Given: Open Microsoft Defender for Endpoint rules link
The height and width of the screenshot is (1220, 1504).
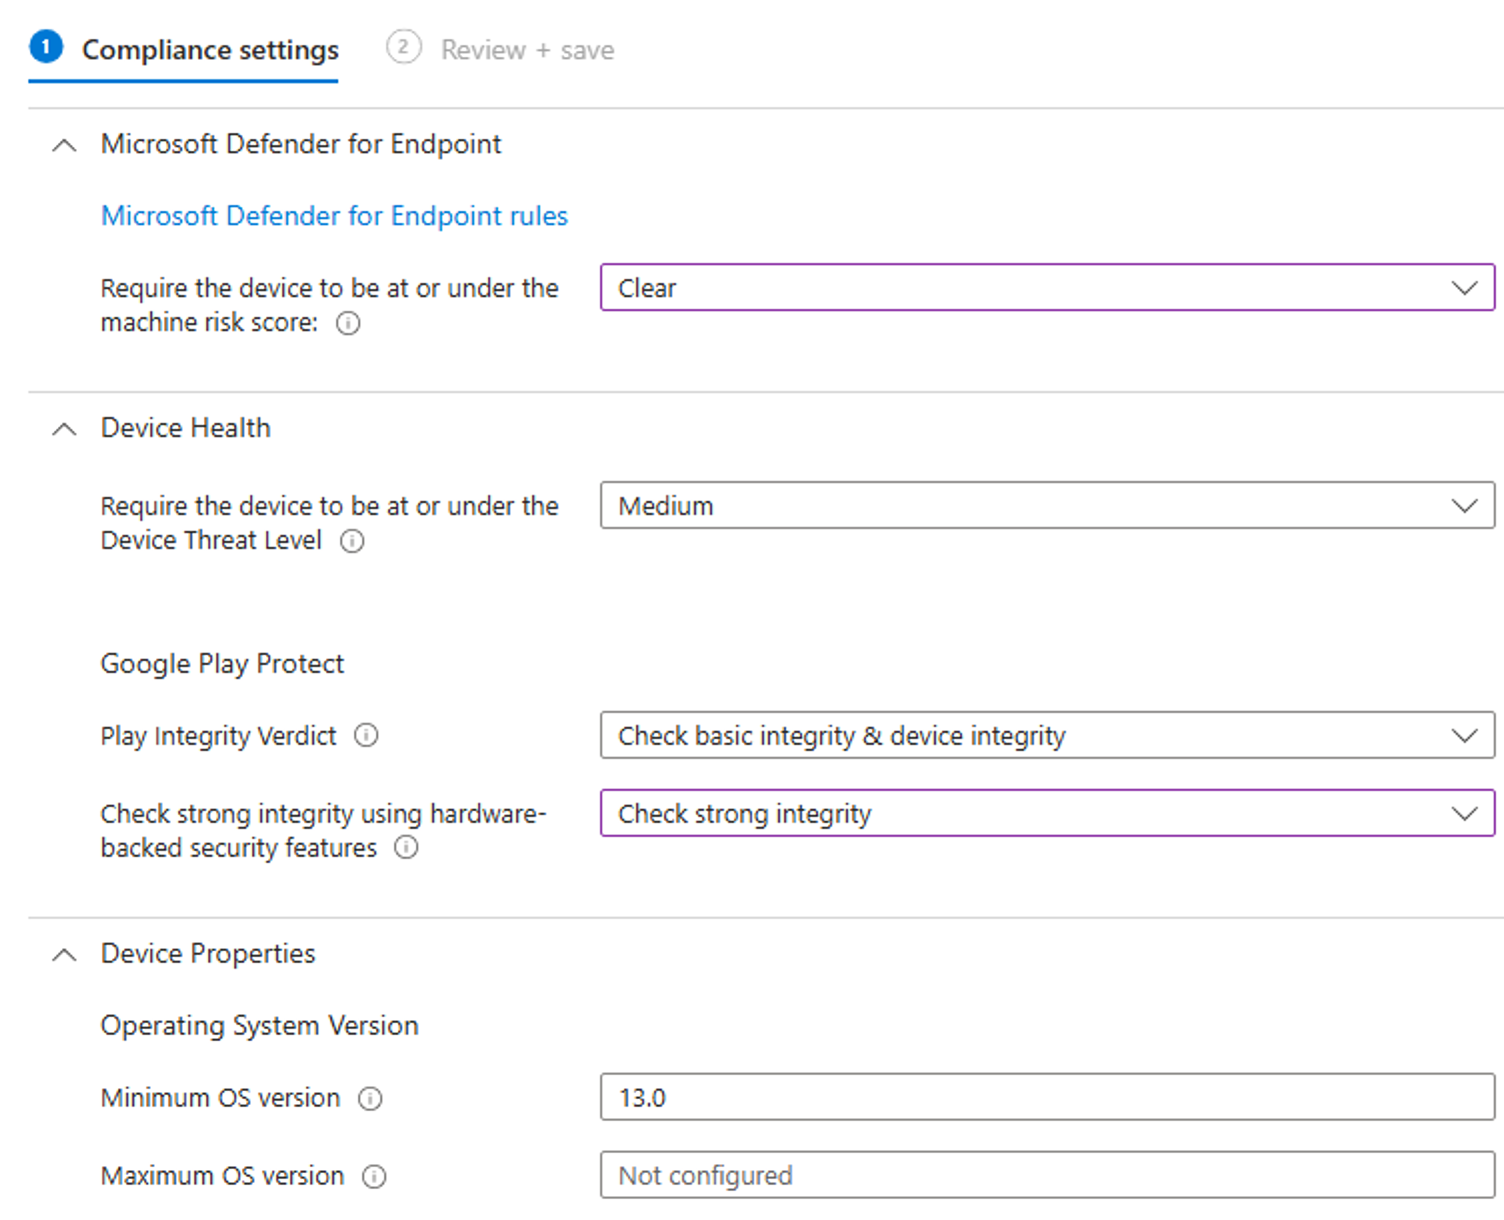Looking at the screenshot, I should tap(334, 216).
